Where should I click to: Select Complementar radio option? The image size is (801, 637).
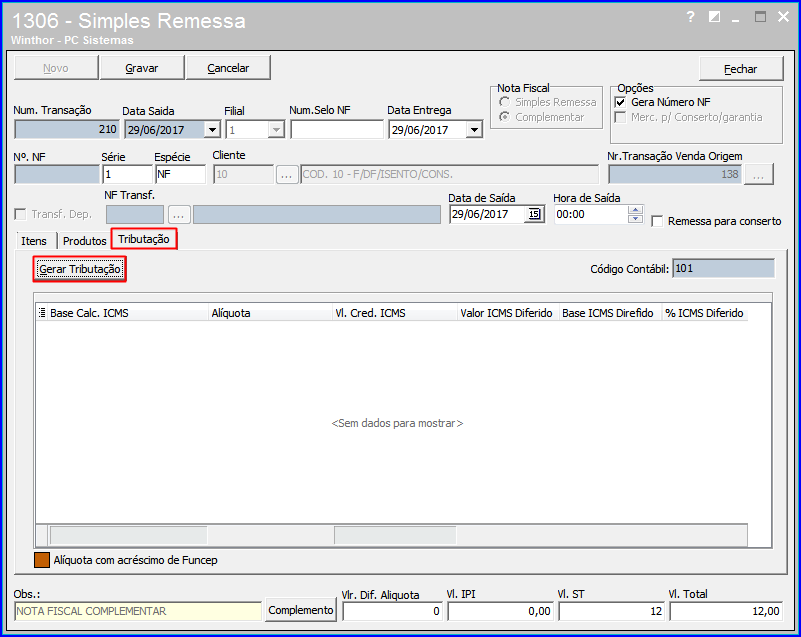[x=504, y=117]
